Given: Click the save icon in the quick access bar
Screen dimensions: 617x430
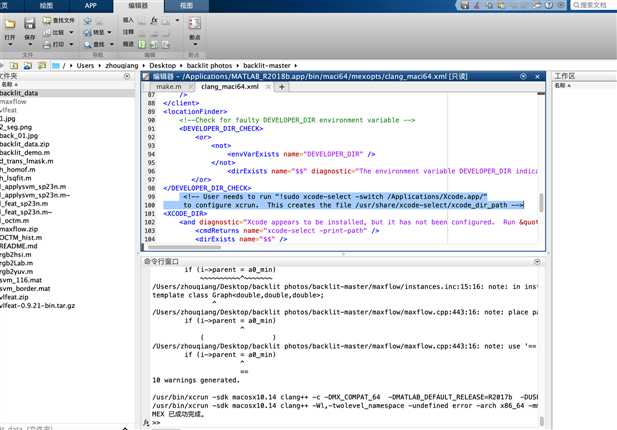Looking at the screenshot, I should 465,5.
